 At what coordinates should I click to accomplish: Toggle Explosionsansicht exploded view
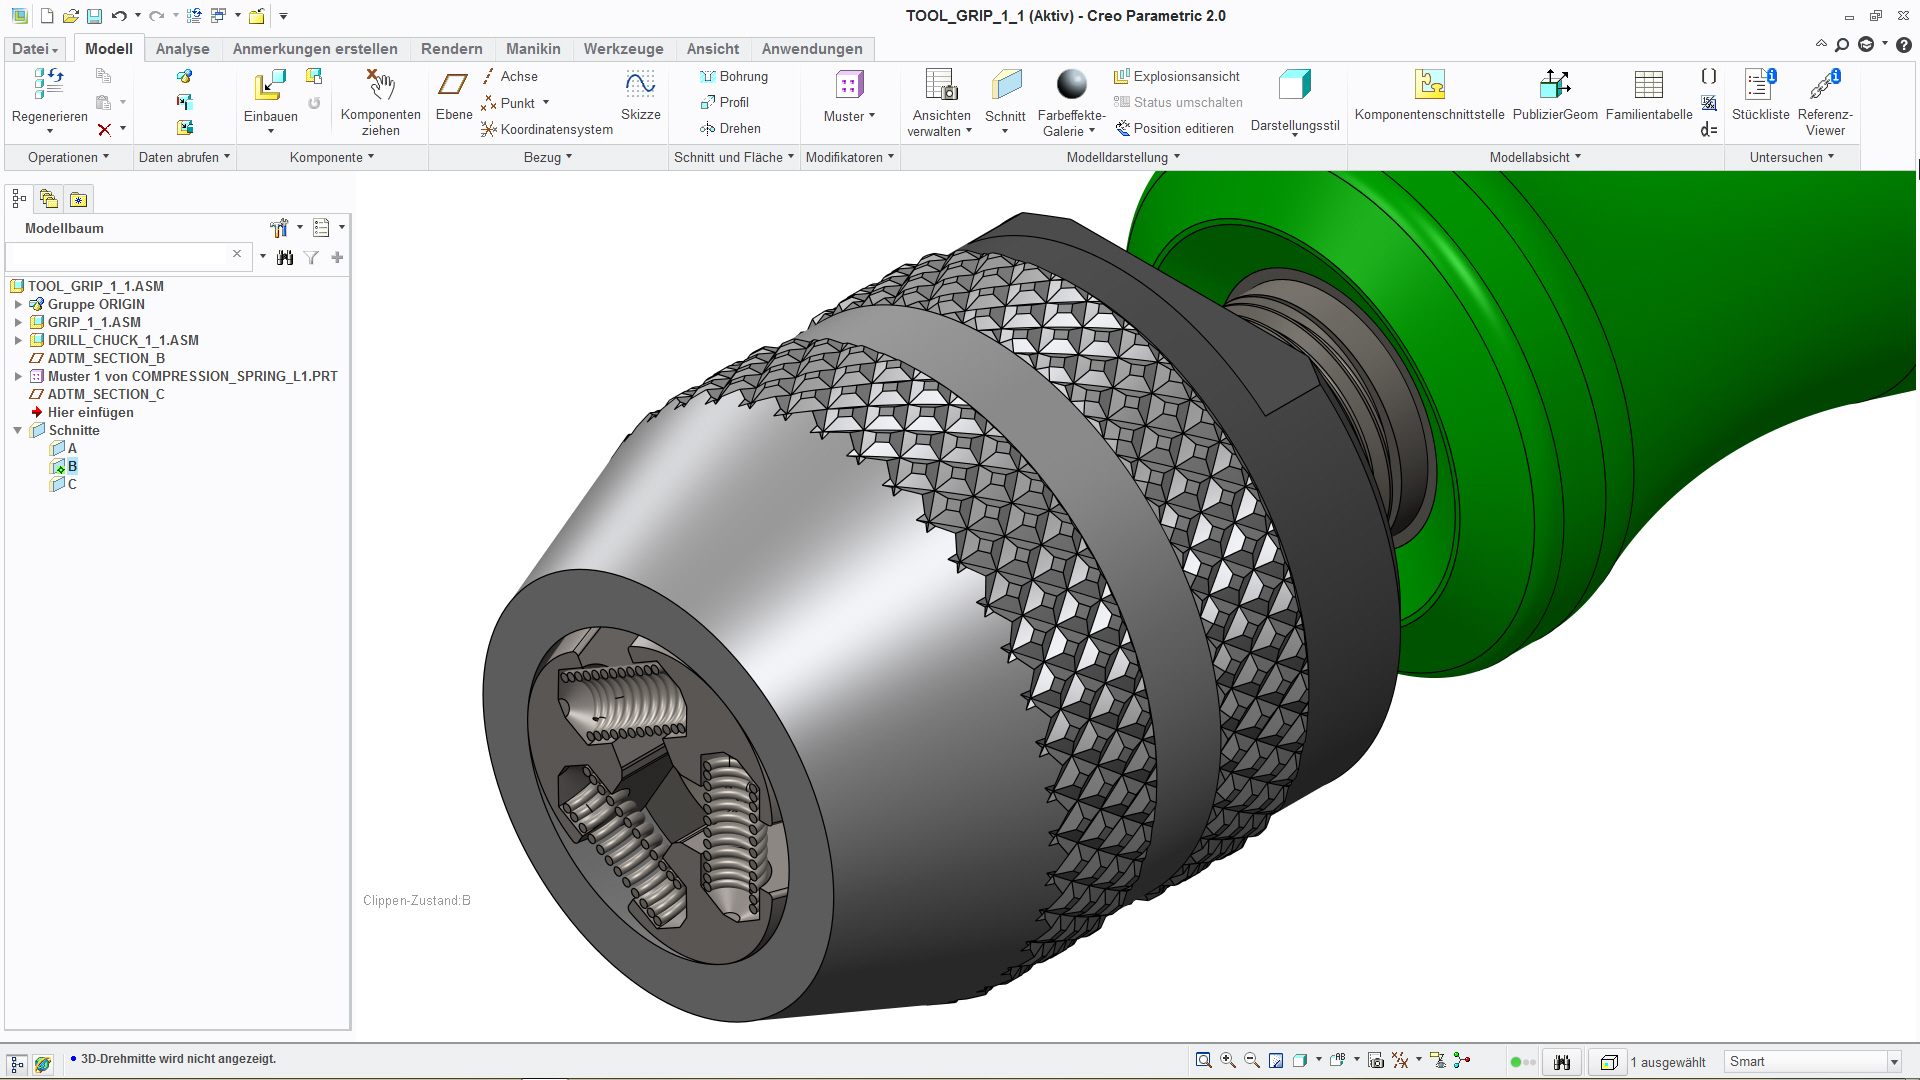pos(1177,76)
